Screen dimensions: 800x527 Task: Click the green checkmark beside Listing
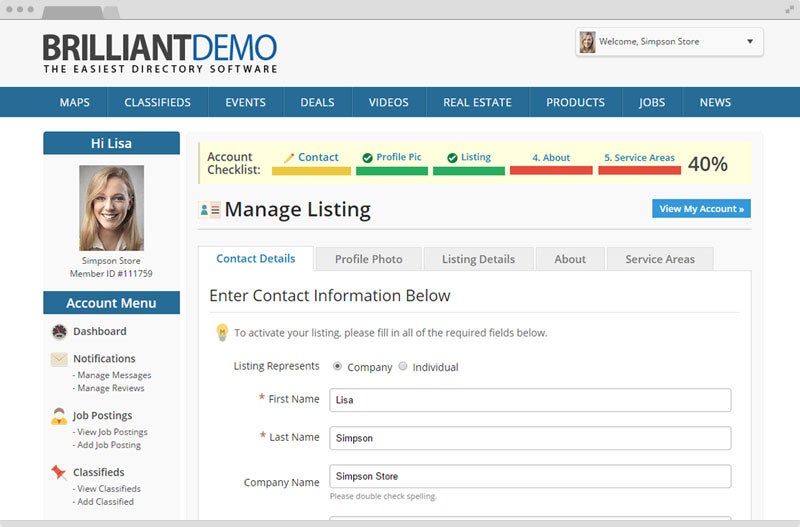pos(452,158)
